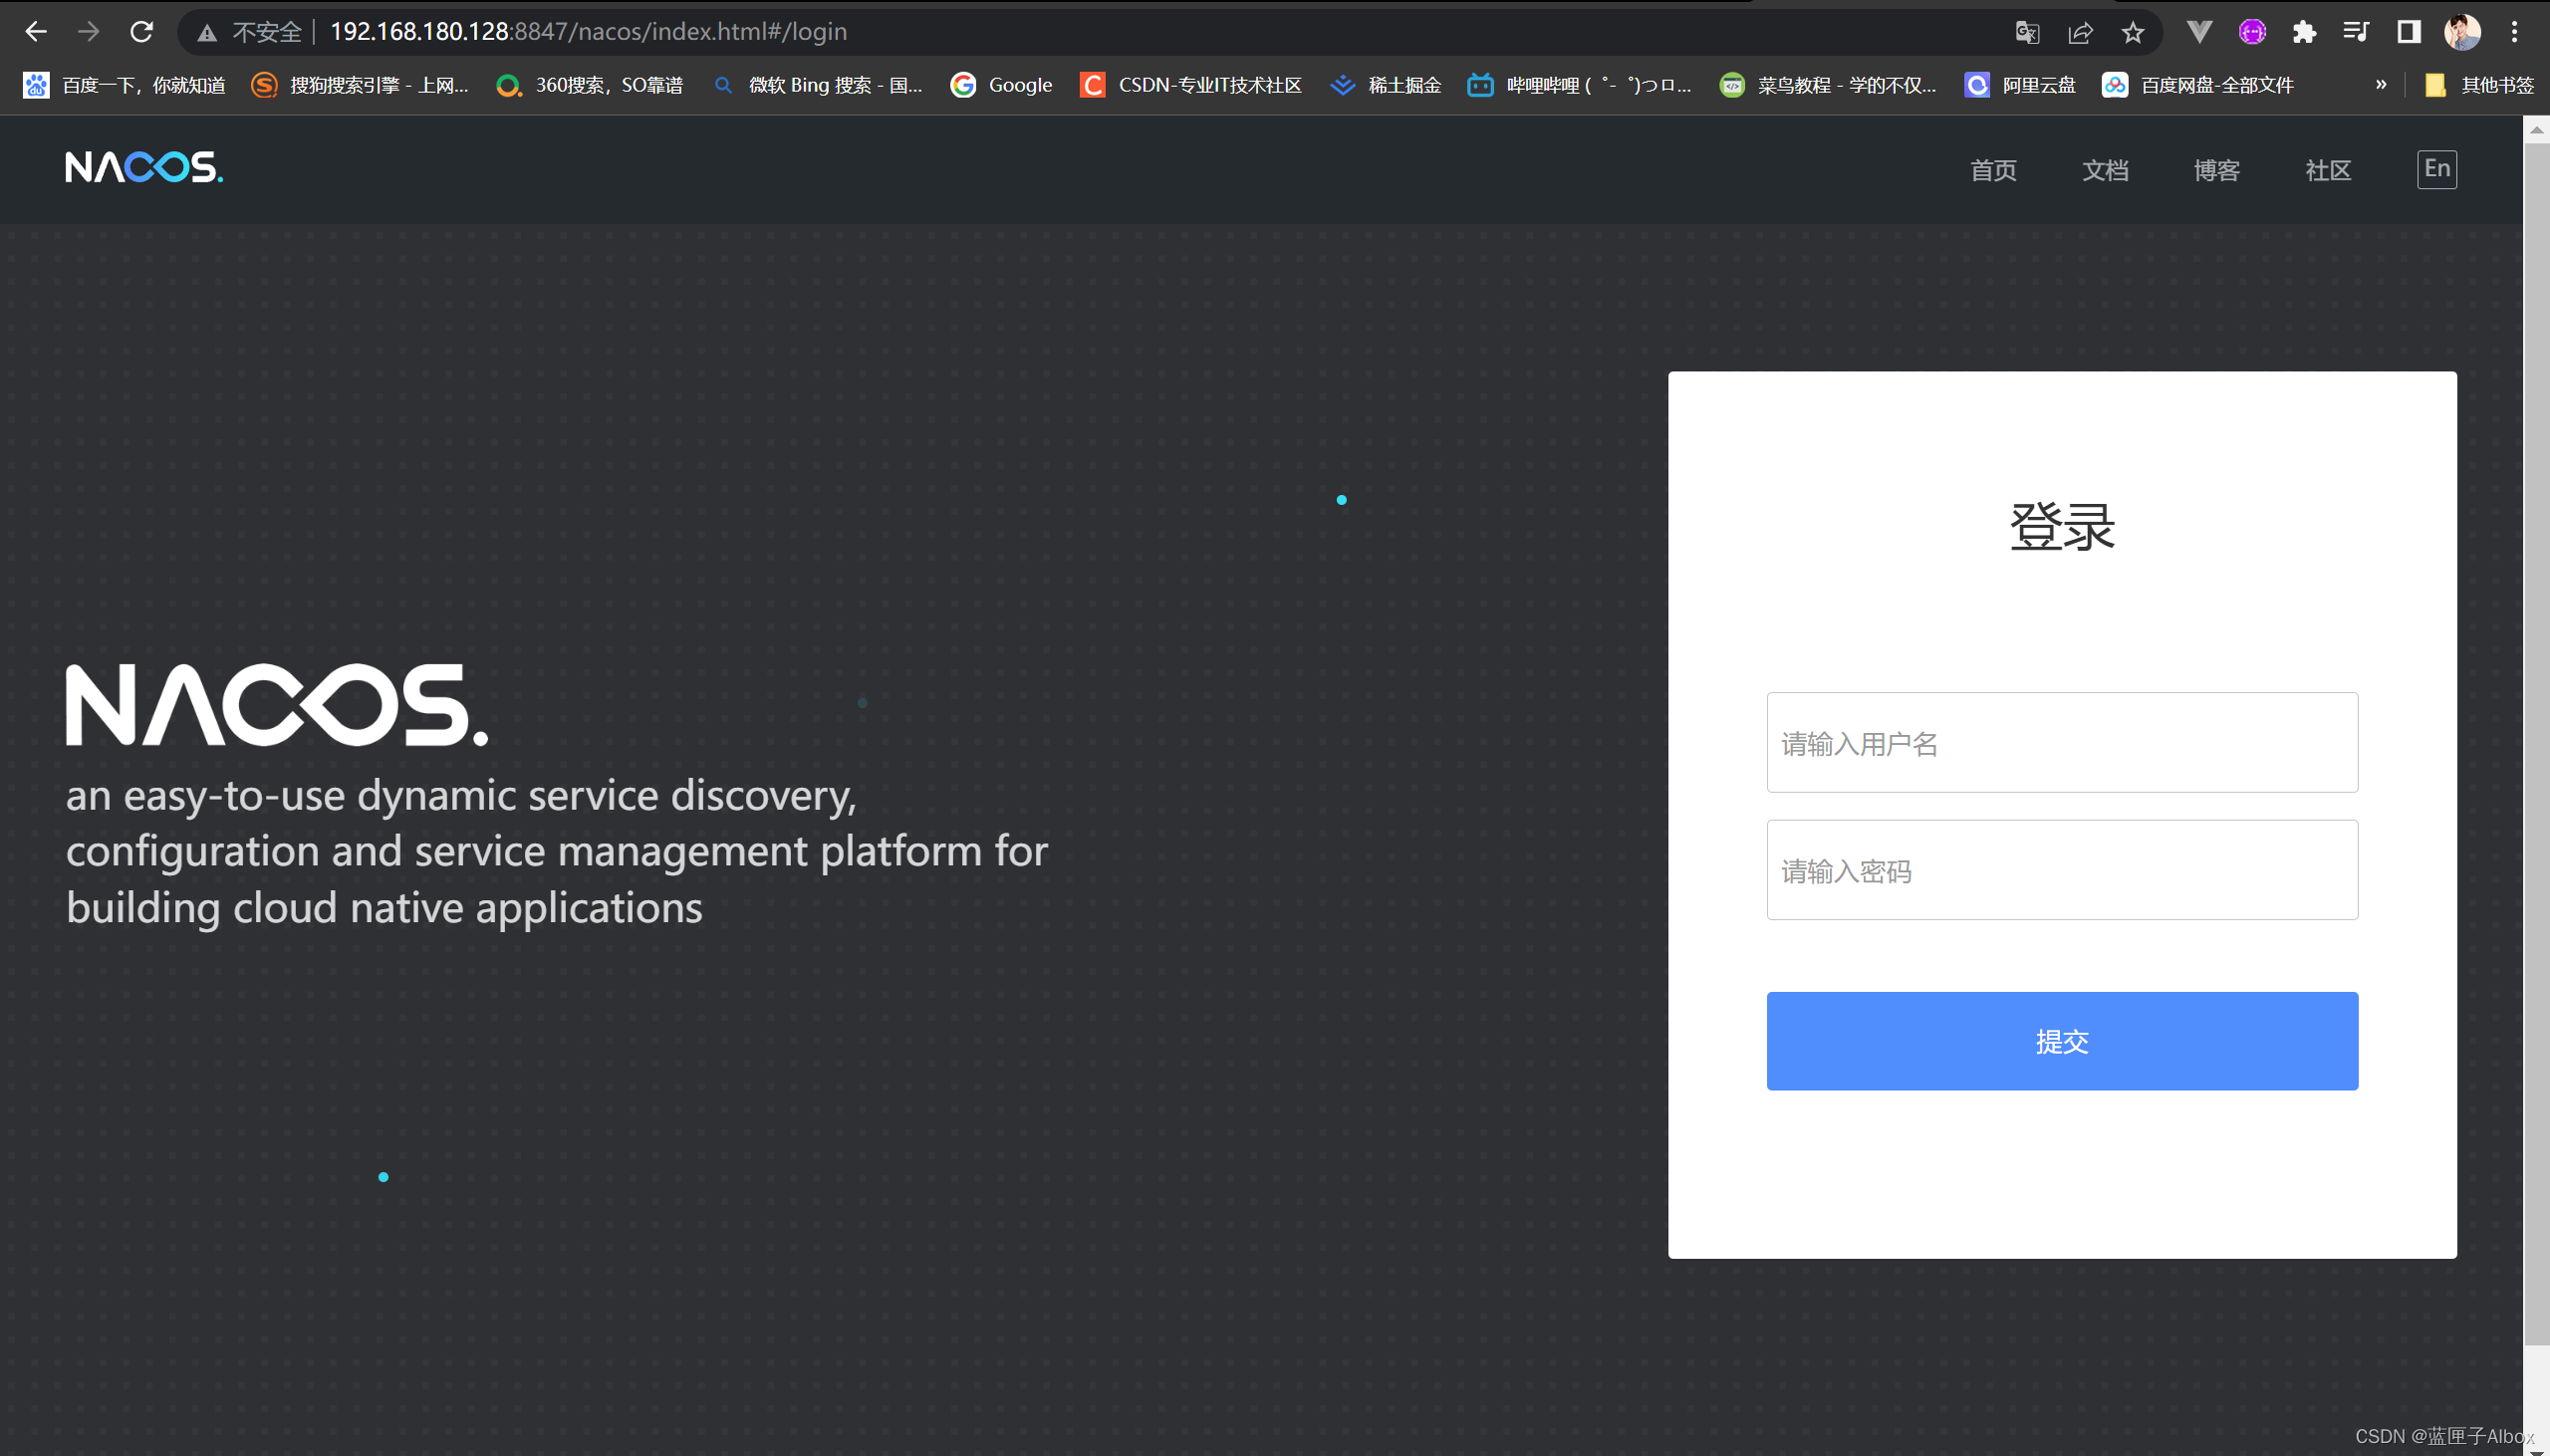Image resolution: width=2550 pixels, height=1456 pixels.
Task: Open the extensions puzzle icon
Action: tap(2304, 32)
